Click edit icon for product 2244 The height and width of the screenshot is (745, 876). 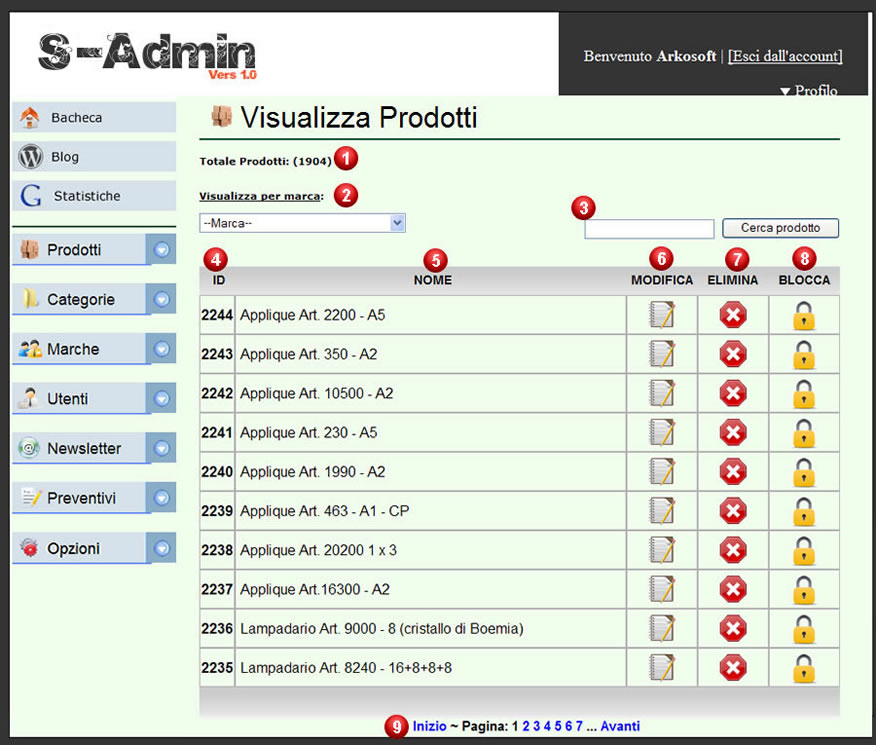pyautogui.click(x=661, y=315)
